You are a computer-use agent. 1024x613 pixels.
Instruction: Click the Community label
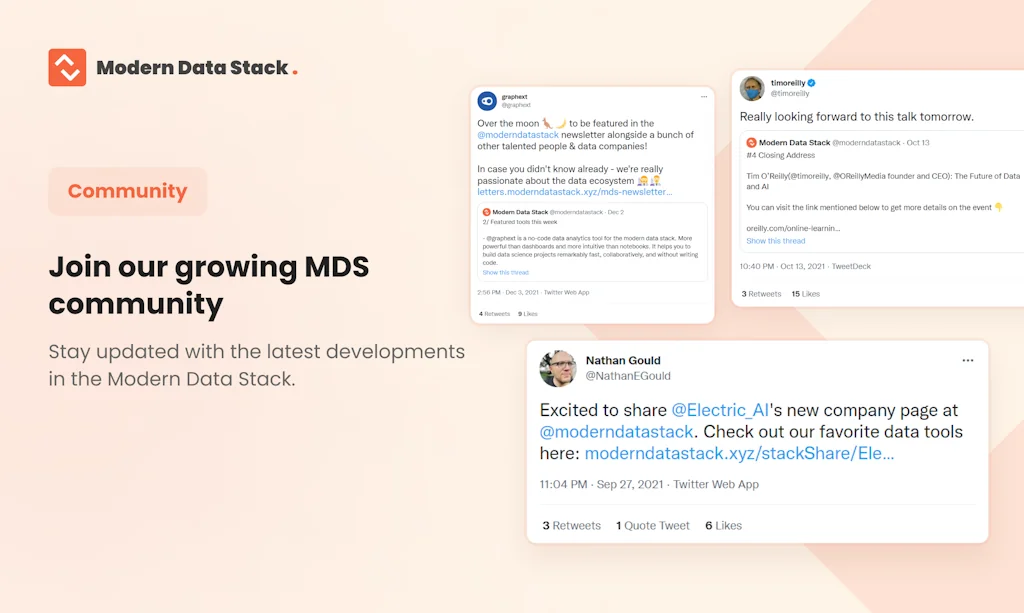tap(127, 191)
